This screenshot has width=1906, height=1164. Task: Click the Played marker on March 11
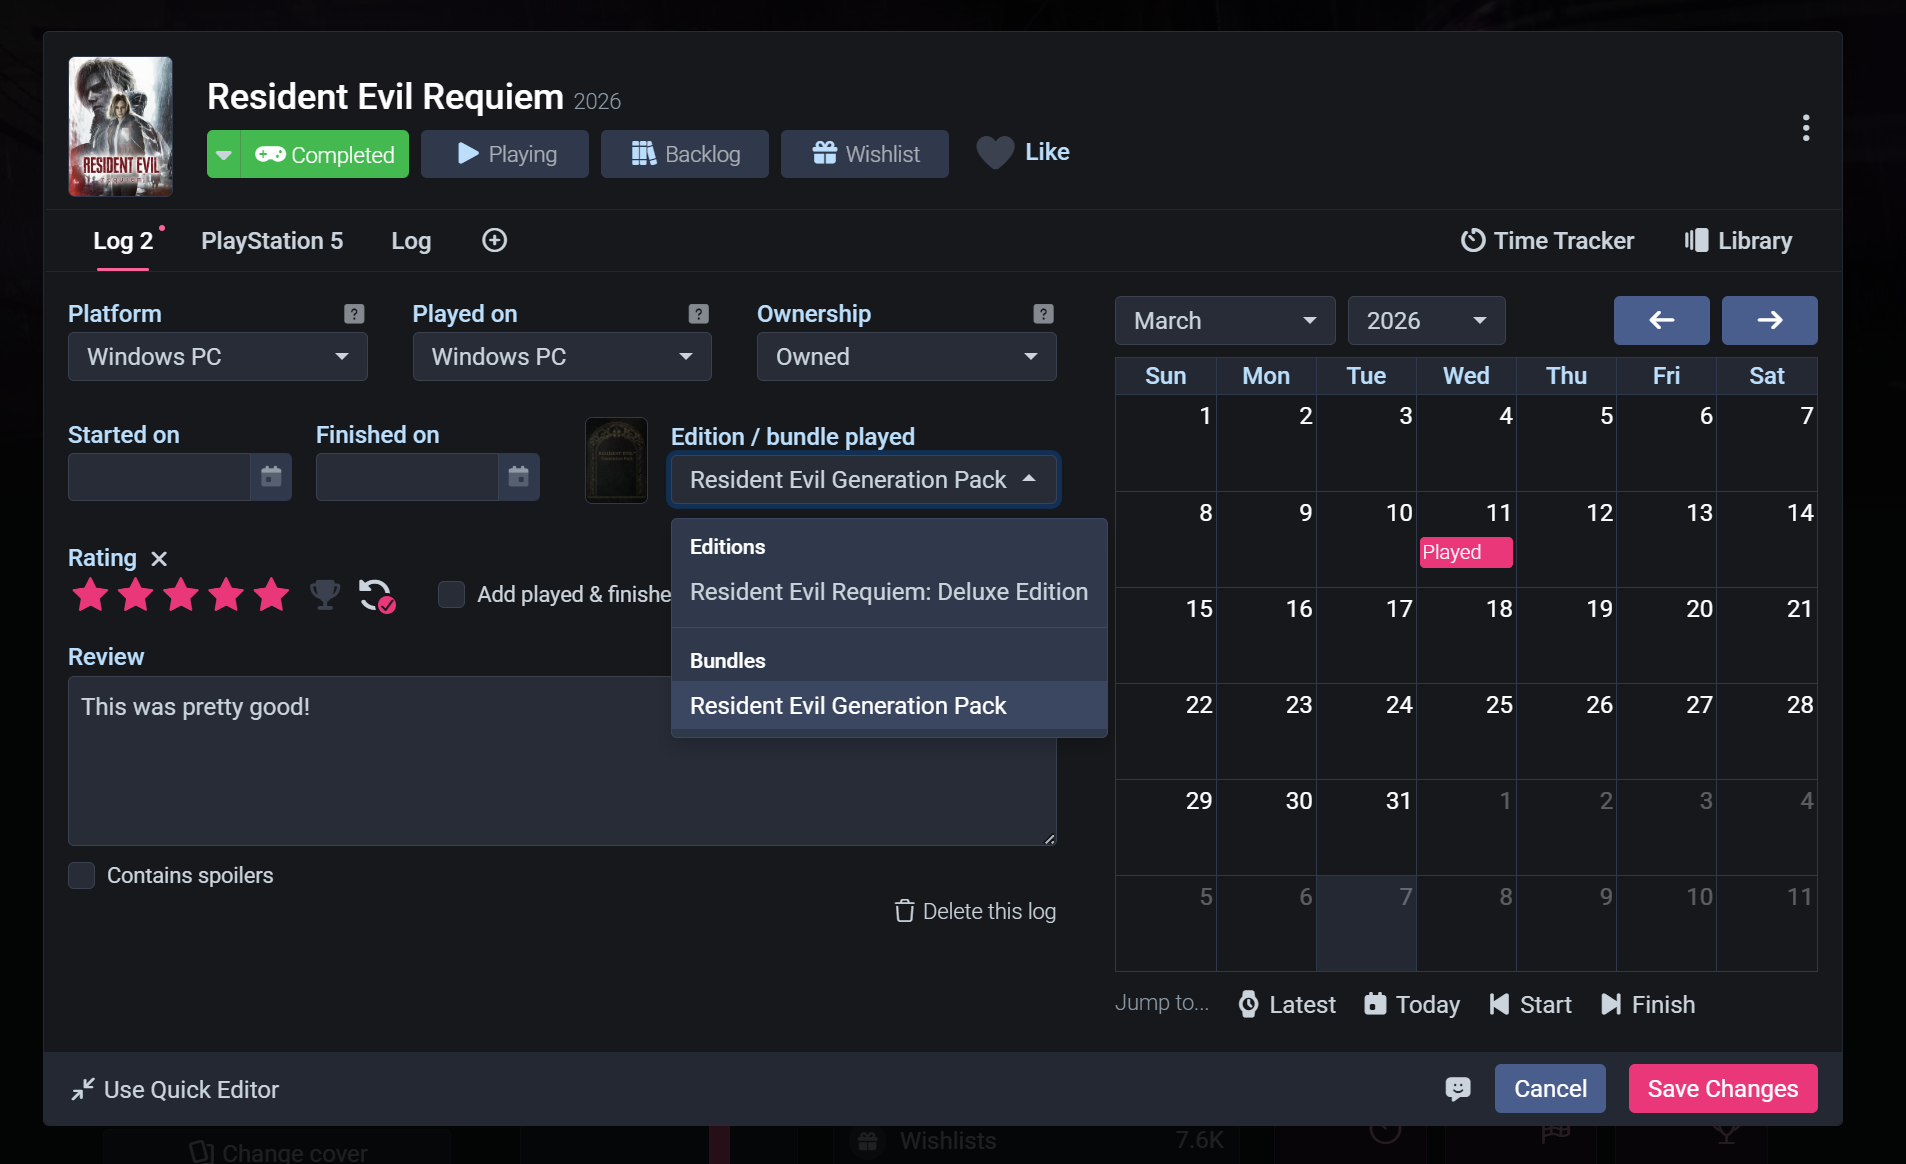click(1466, 552)
